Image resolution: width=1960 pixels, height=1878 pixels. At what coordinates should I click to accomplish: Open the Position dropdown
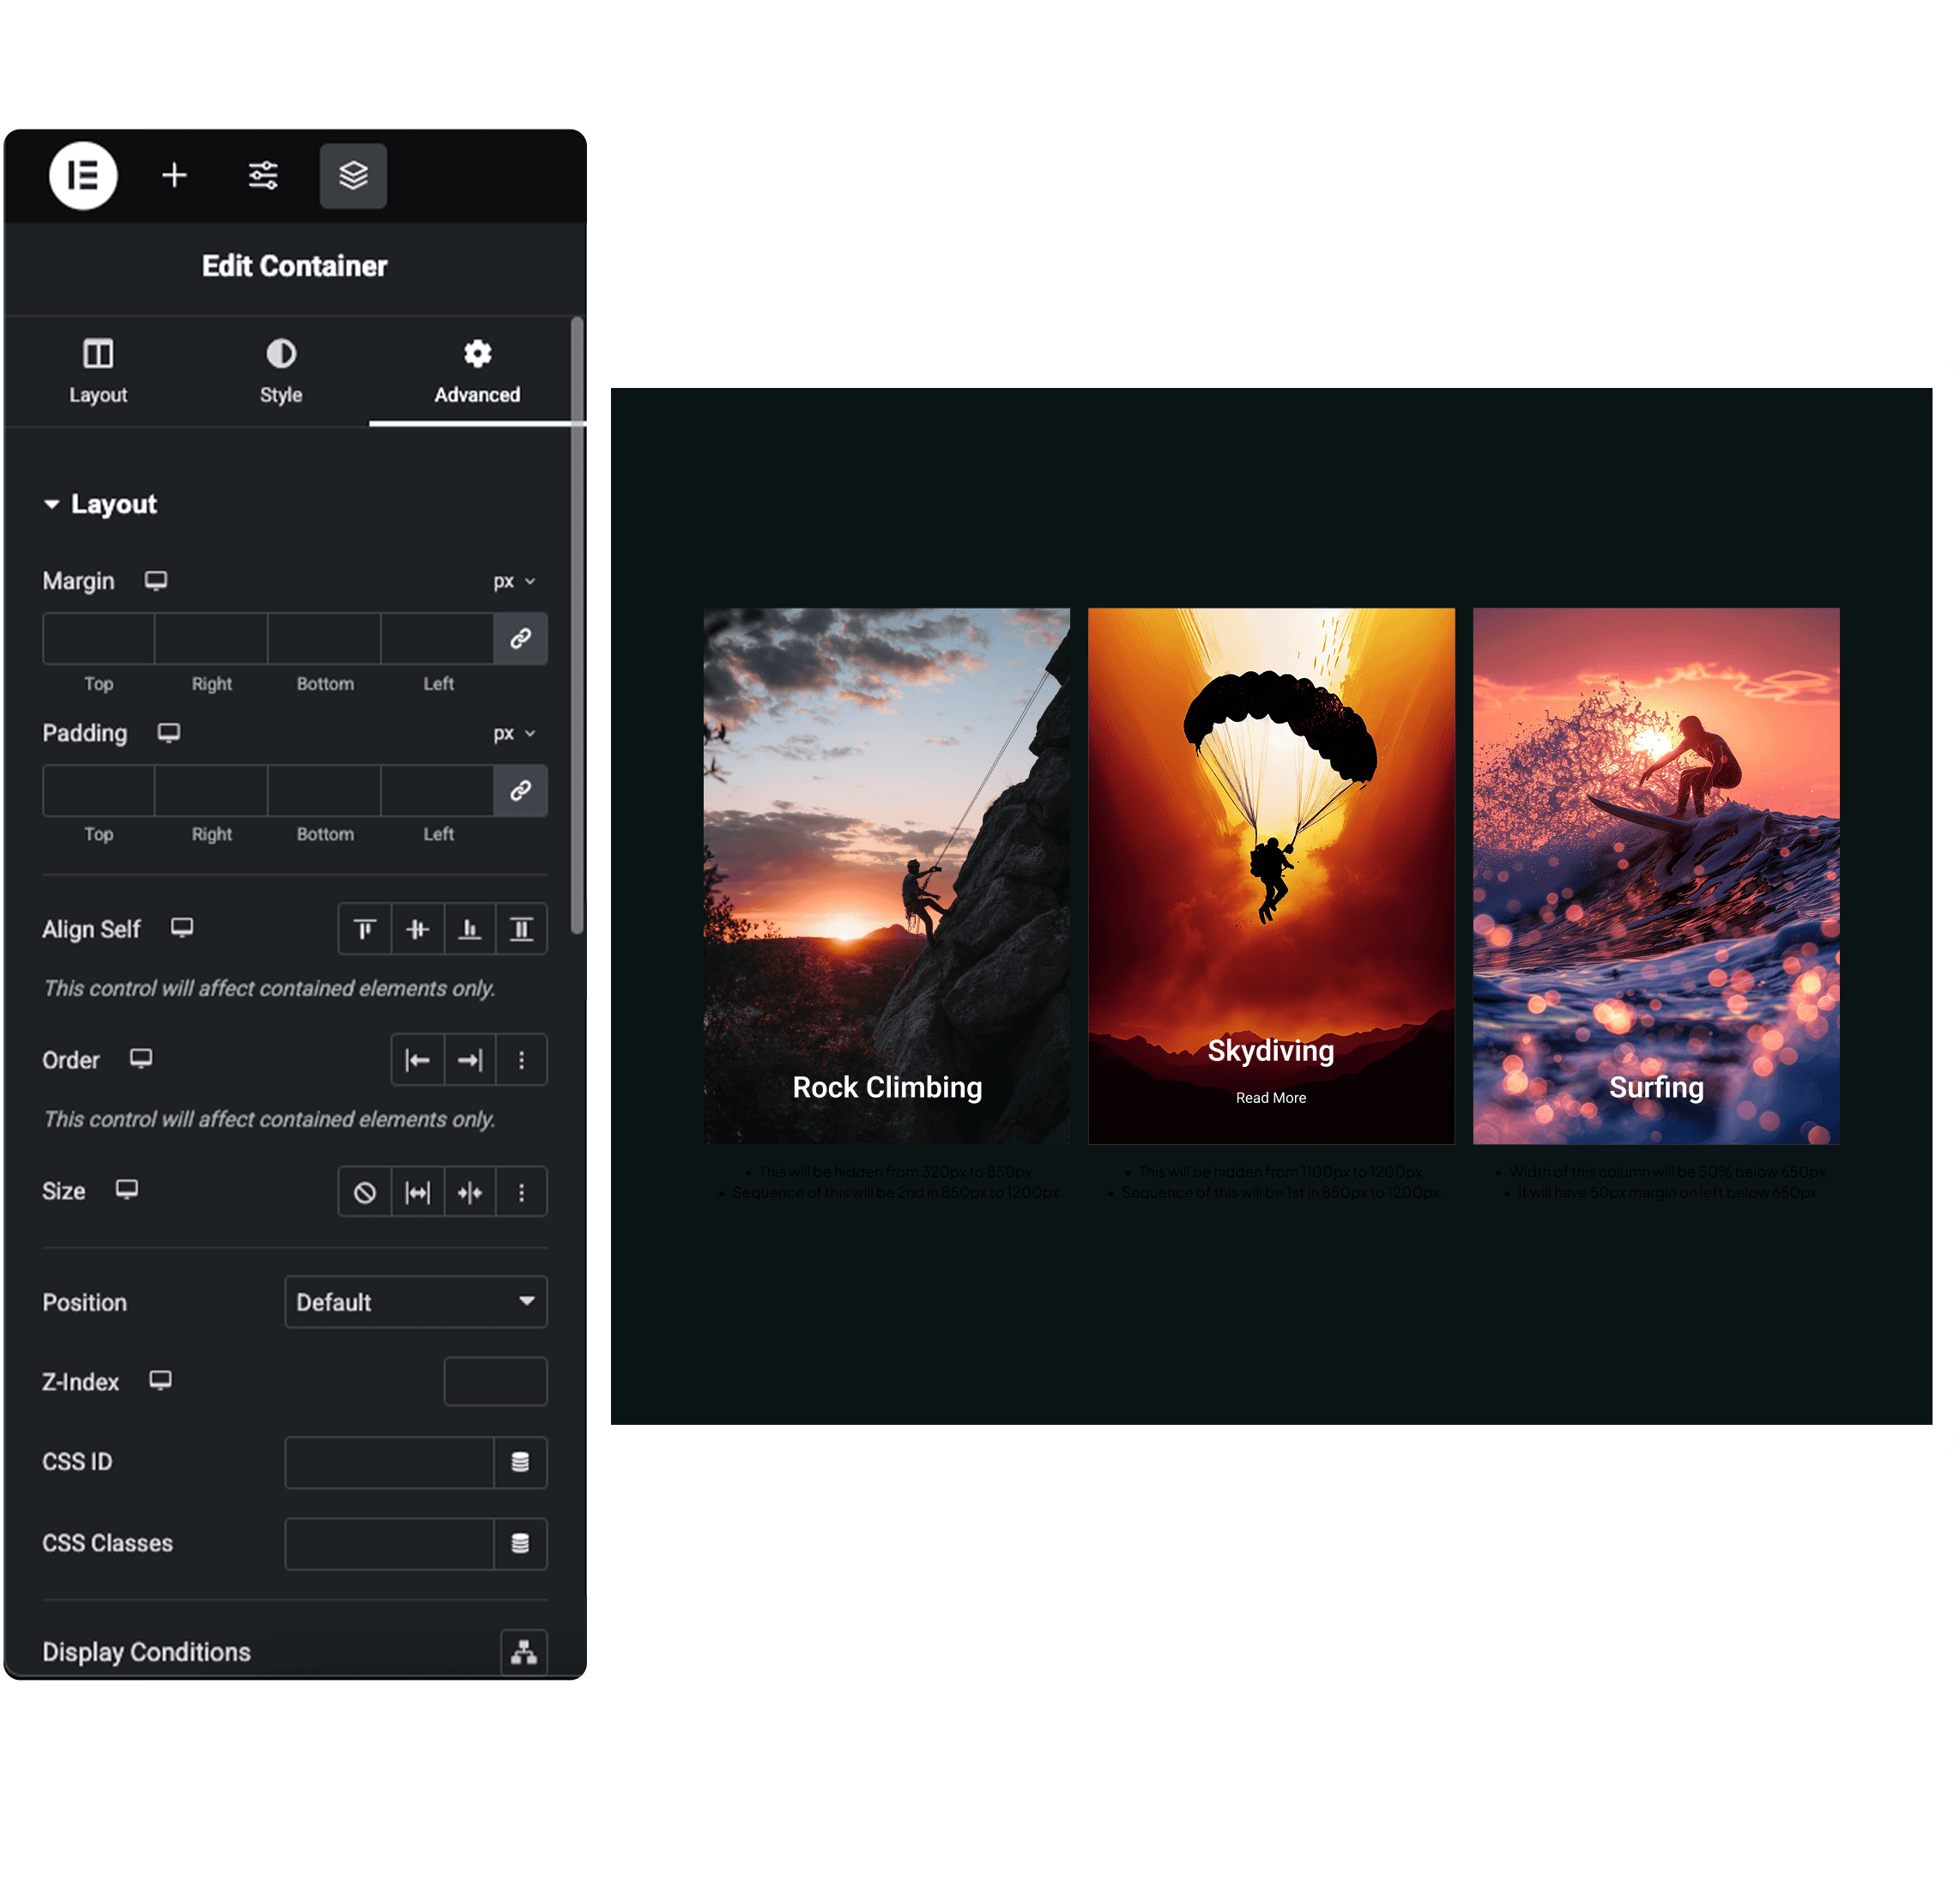pos(415,1301)
